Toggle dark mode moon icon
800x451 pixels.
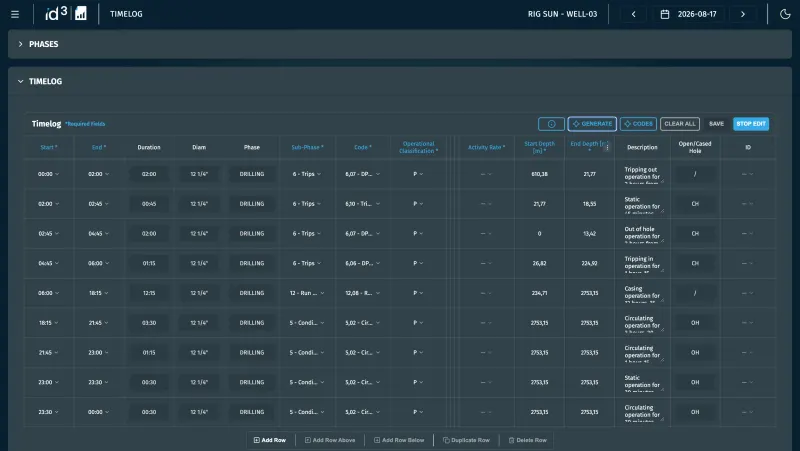[785, 14]
